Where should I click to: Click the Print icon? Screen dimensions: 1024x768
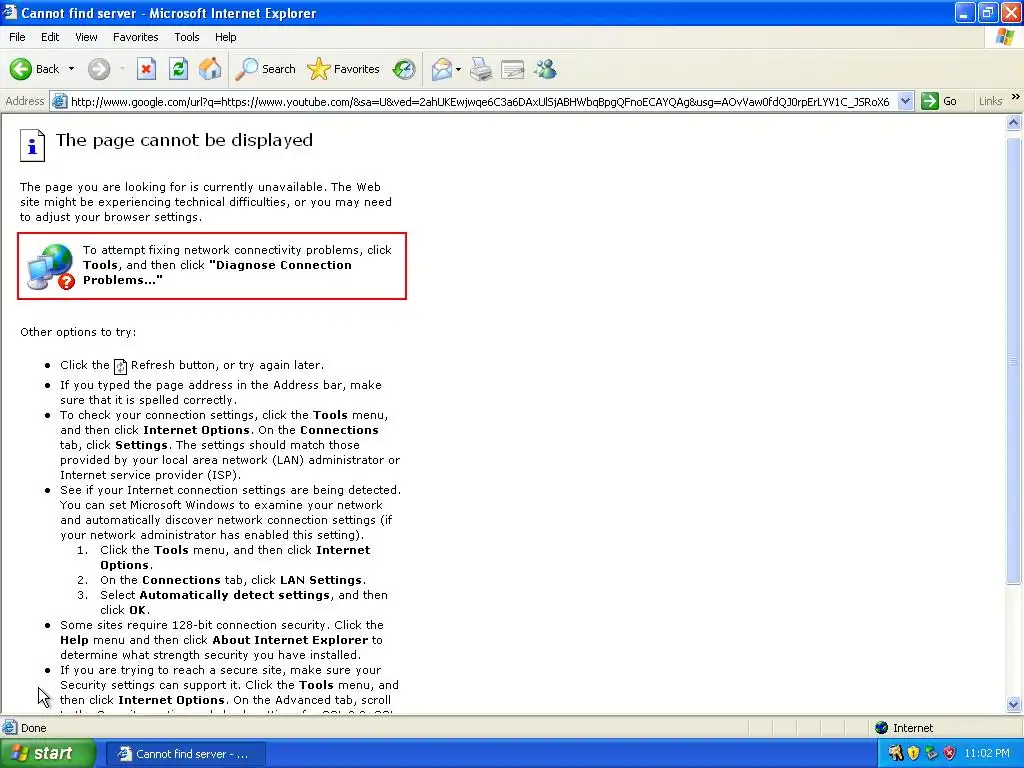(x=481, y=69)
